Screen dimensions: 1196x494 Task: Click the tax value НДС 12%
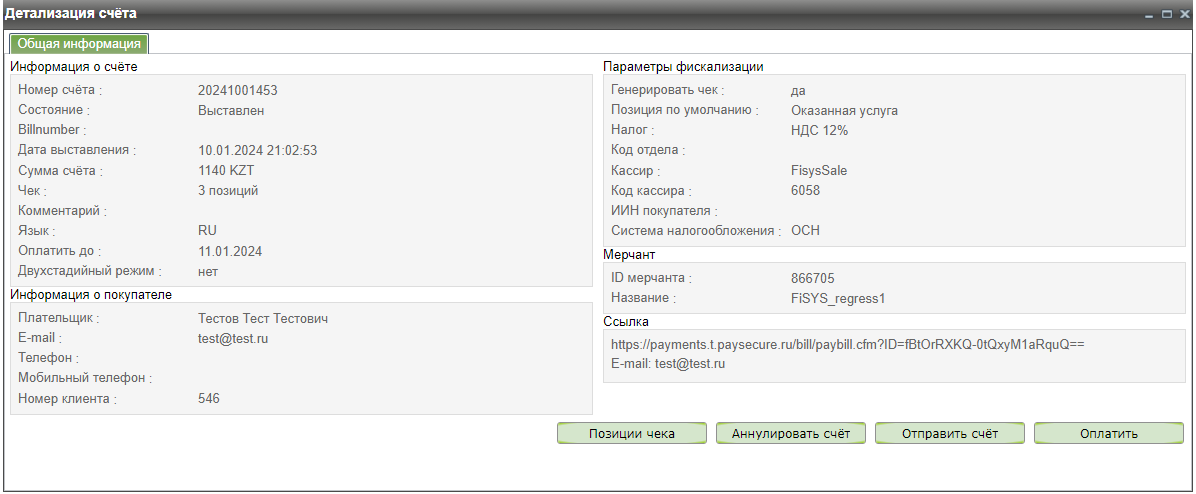point(819,130)
